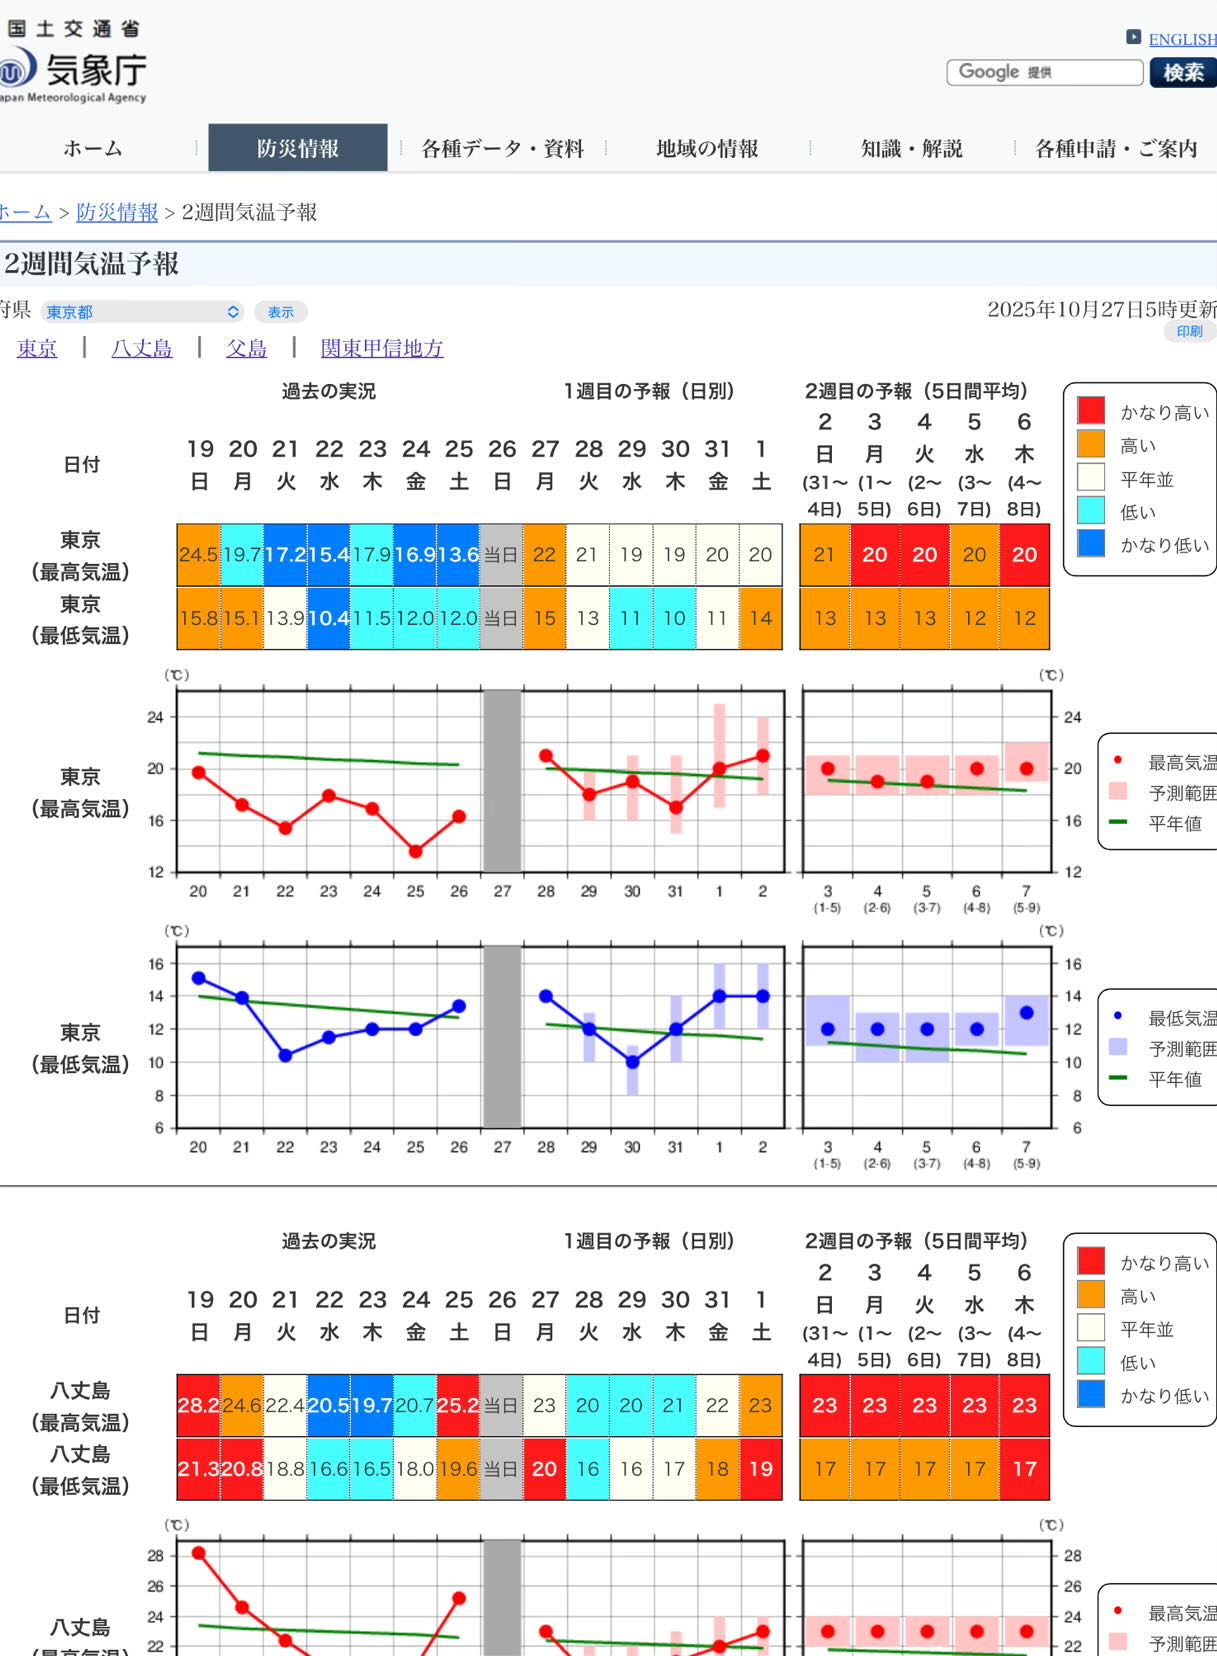
Task: Open the 知識・解説 menu item
Action: [x=911, y=149]
